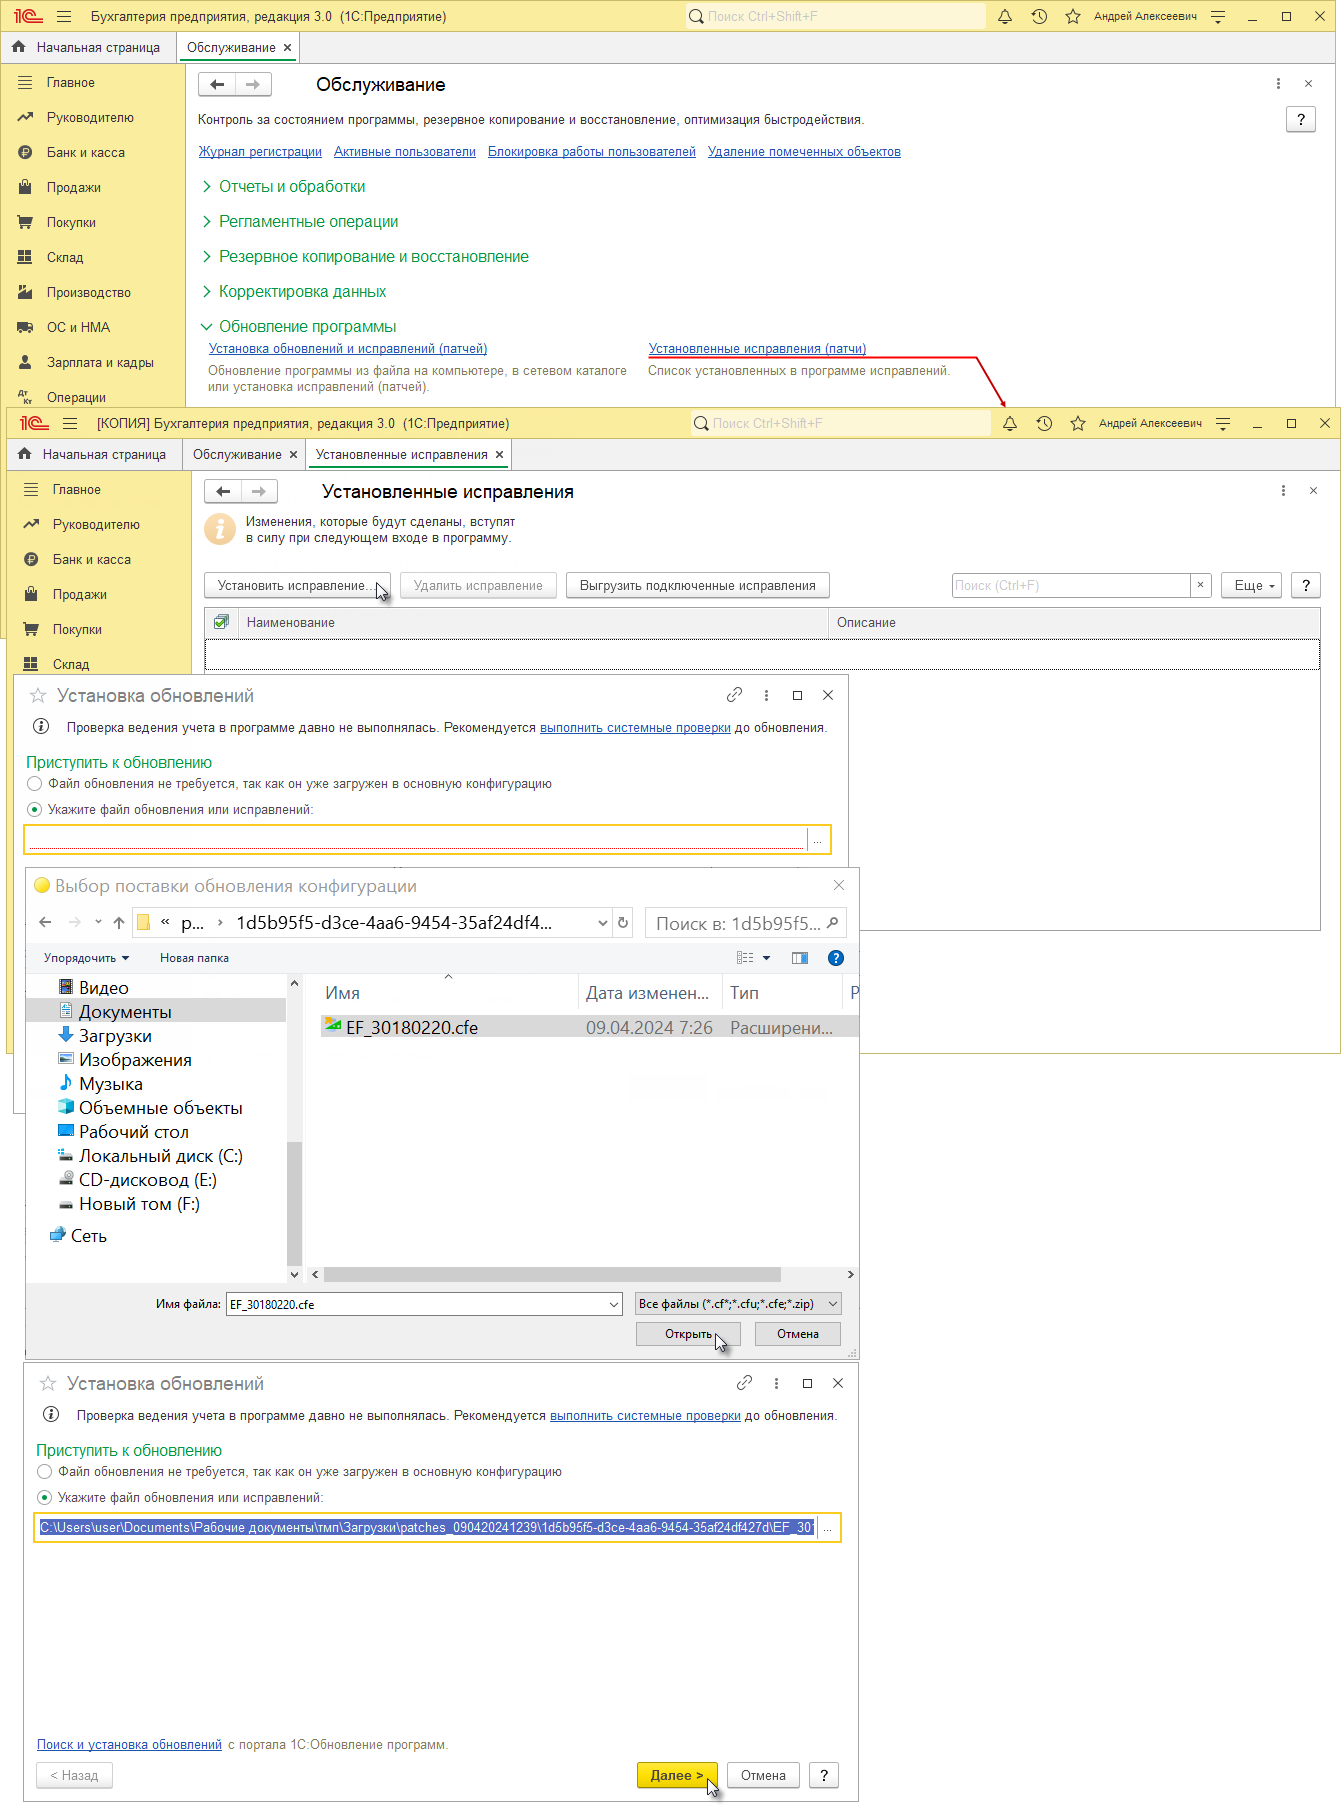The image size is (1343, 1805).
Task: Click link icon in Установка обновлений dialog with empty field
Action: click(734, 695)
